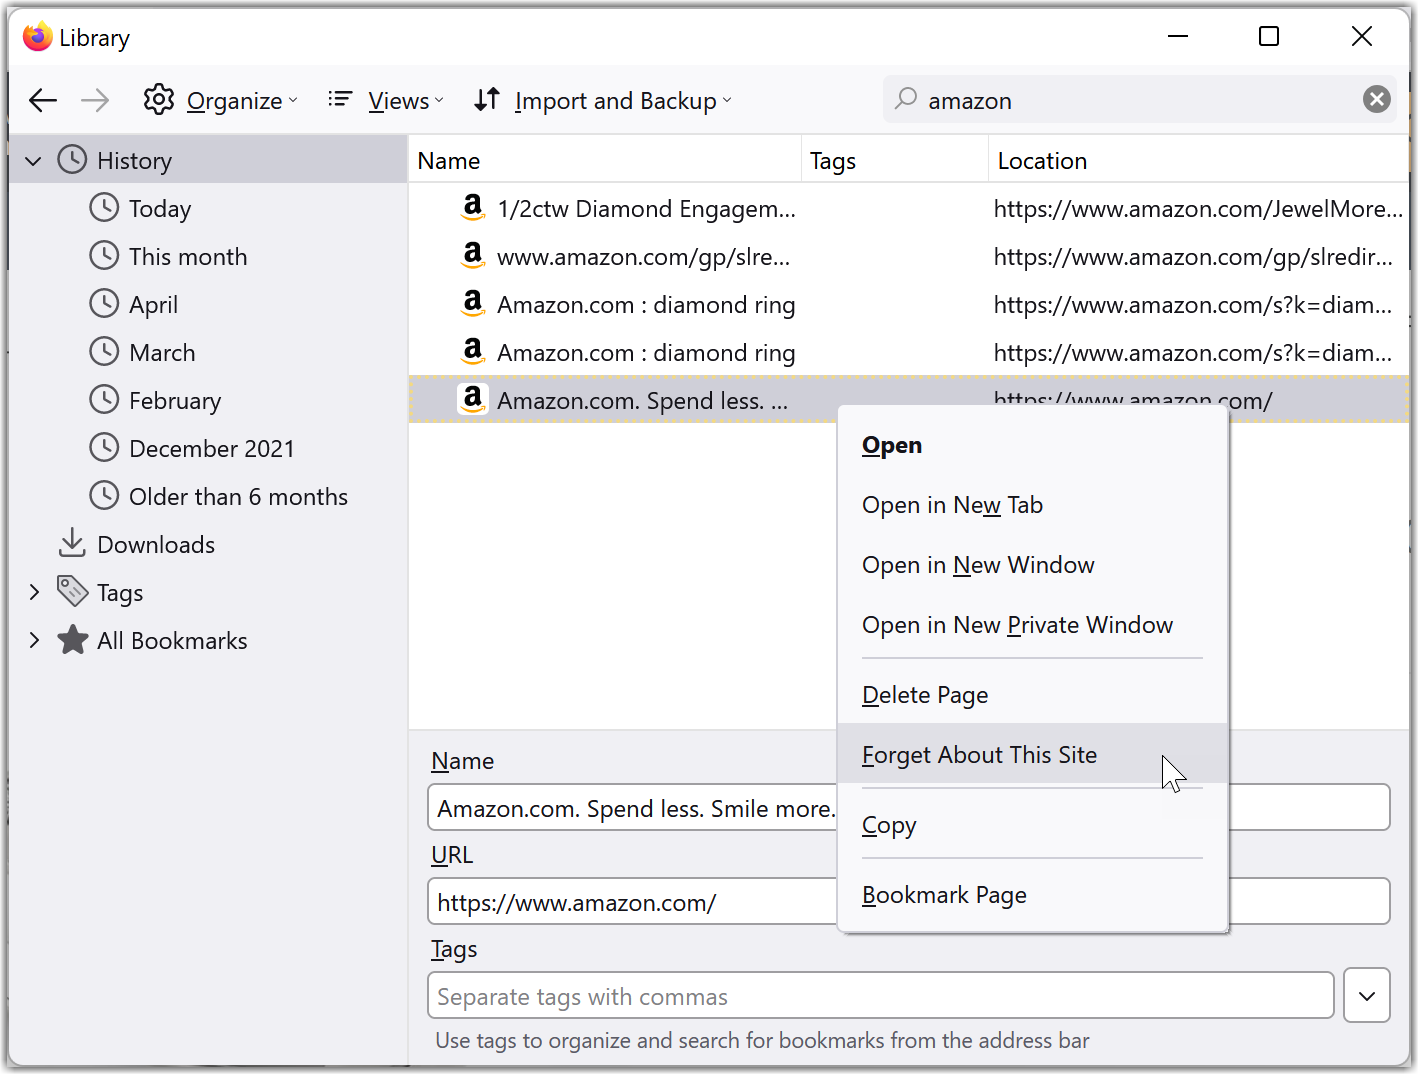The height and width of the screenshot is (1075, 1419).
Task: Sort by the Location column header
Action: [1198, 160]
